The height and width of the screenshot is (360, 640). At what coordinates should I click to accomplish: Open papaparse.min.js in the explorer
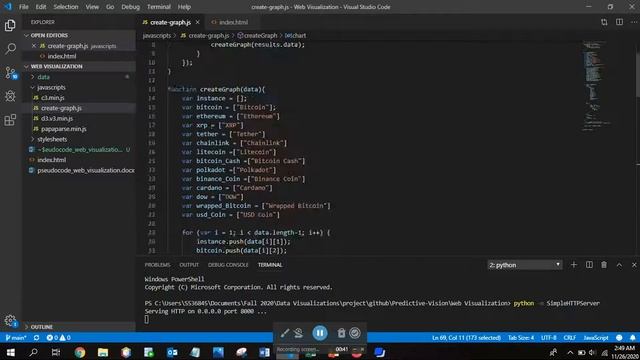[x=79, y=129]
